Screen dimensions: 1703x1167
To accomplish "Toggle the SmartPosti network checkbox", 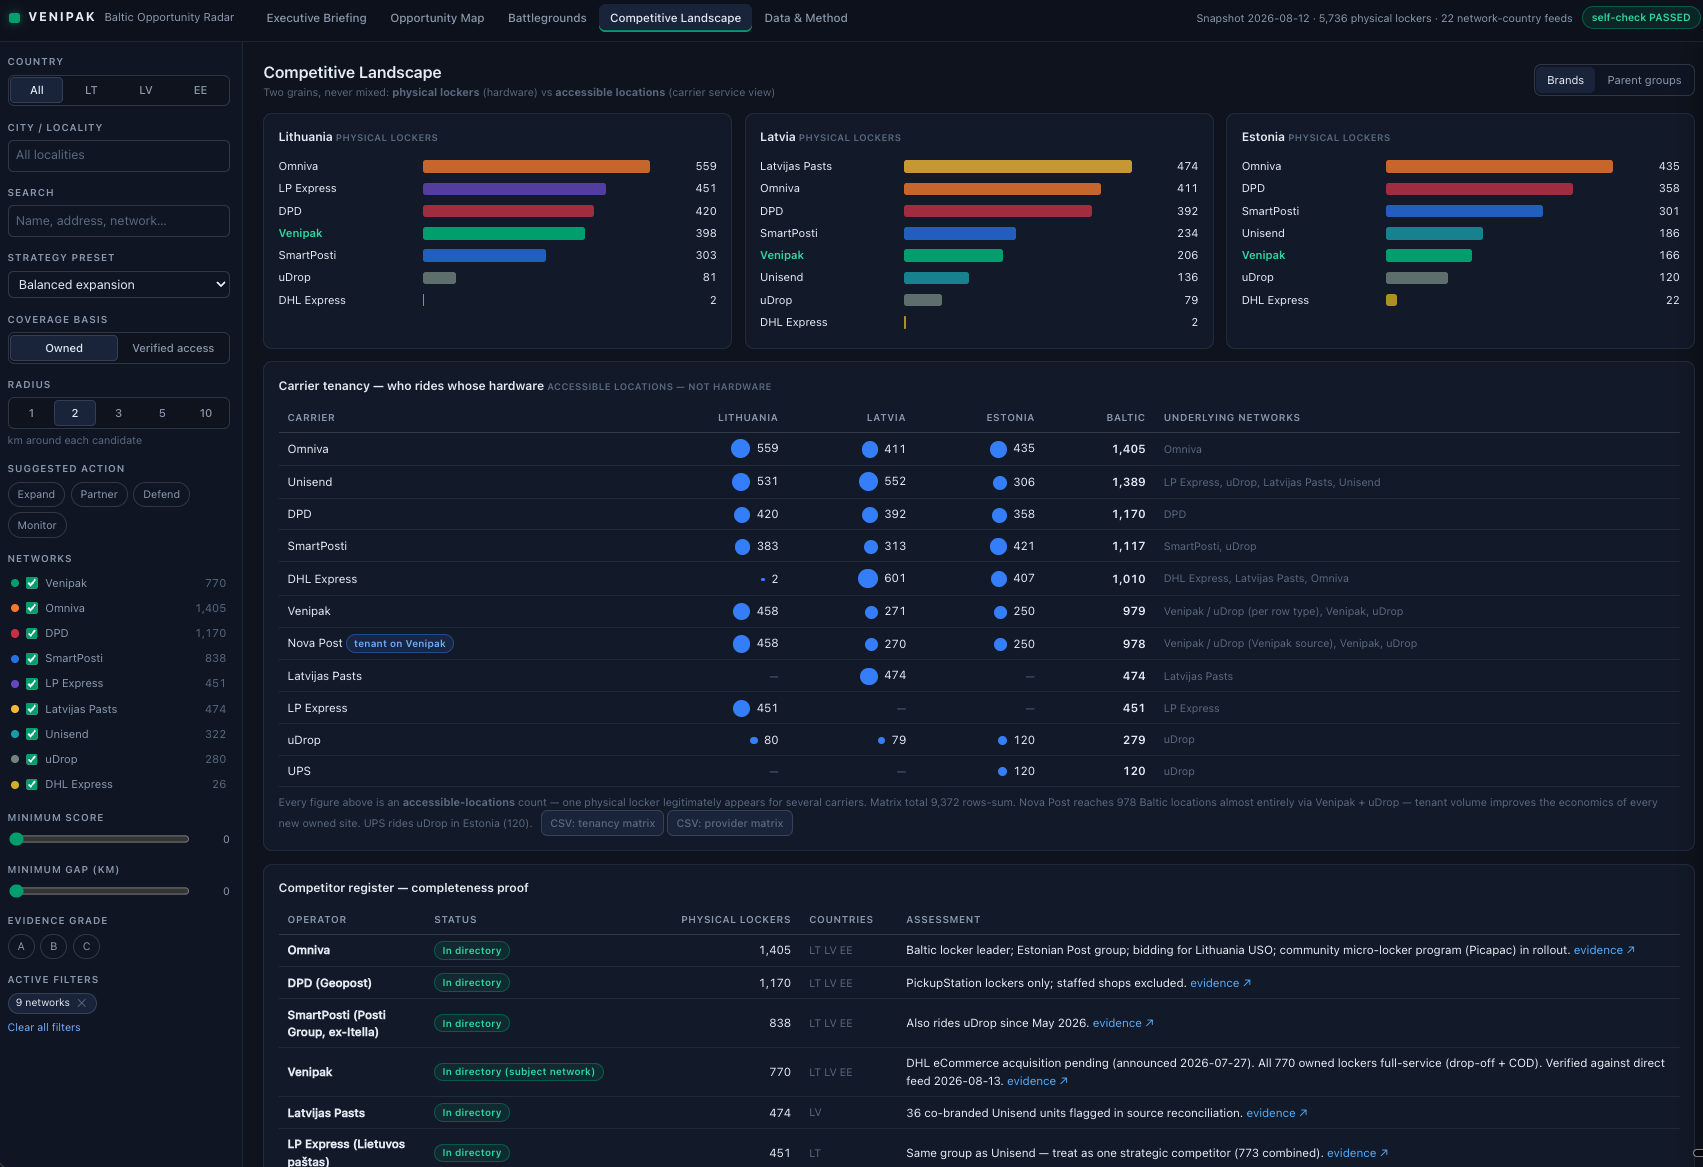I will (x=32, y=658).
